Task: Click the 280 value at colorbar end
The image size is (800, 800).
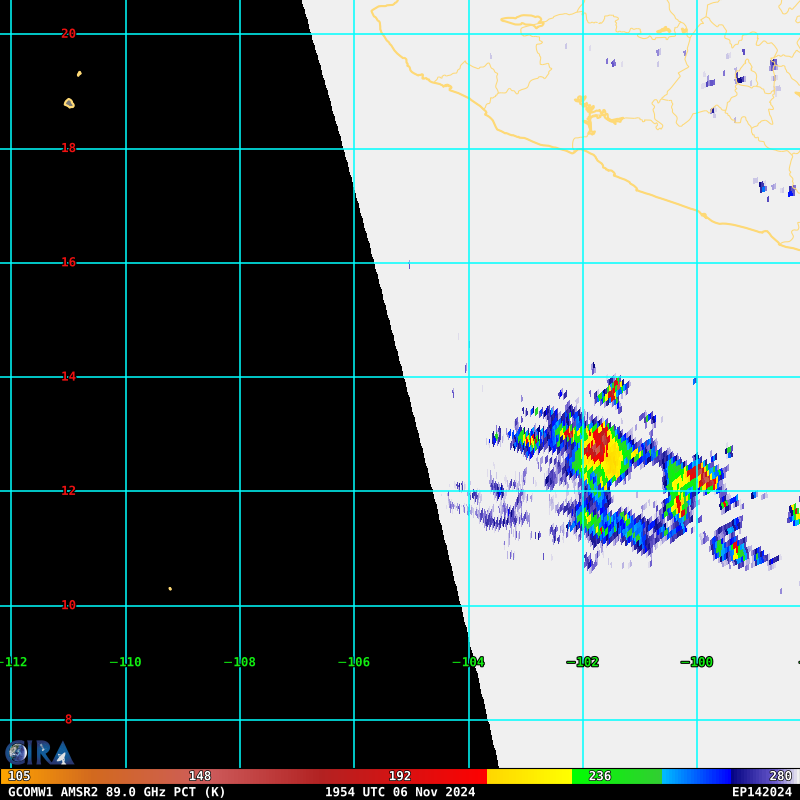Action: pos(780,776)
